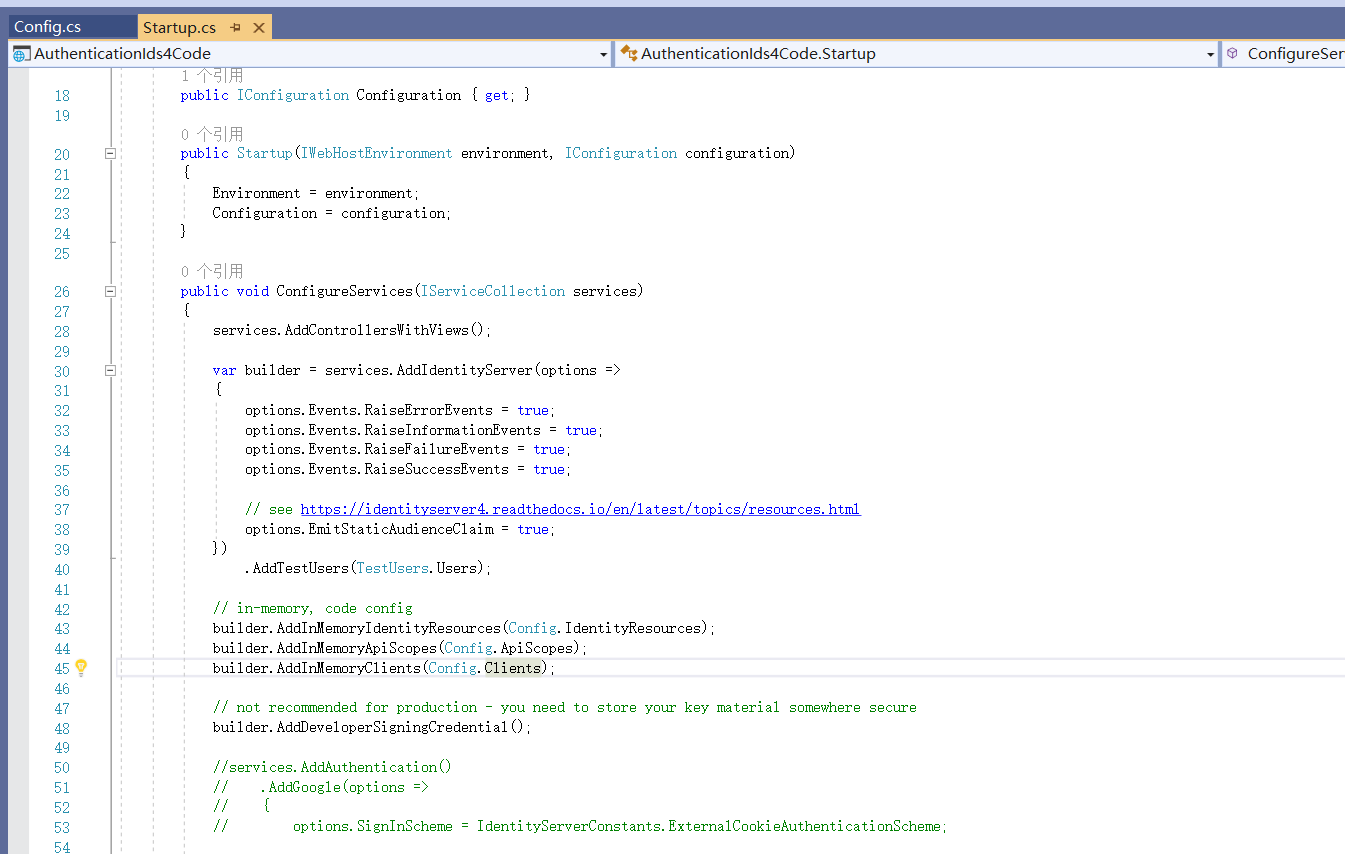This screenshot has width=1345, height=854.
Task: Click on TestUsers in AddTestUsers call
Action: (392, 568)
